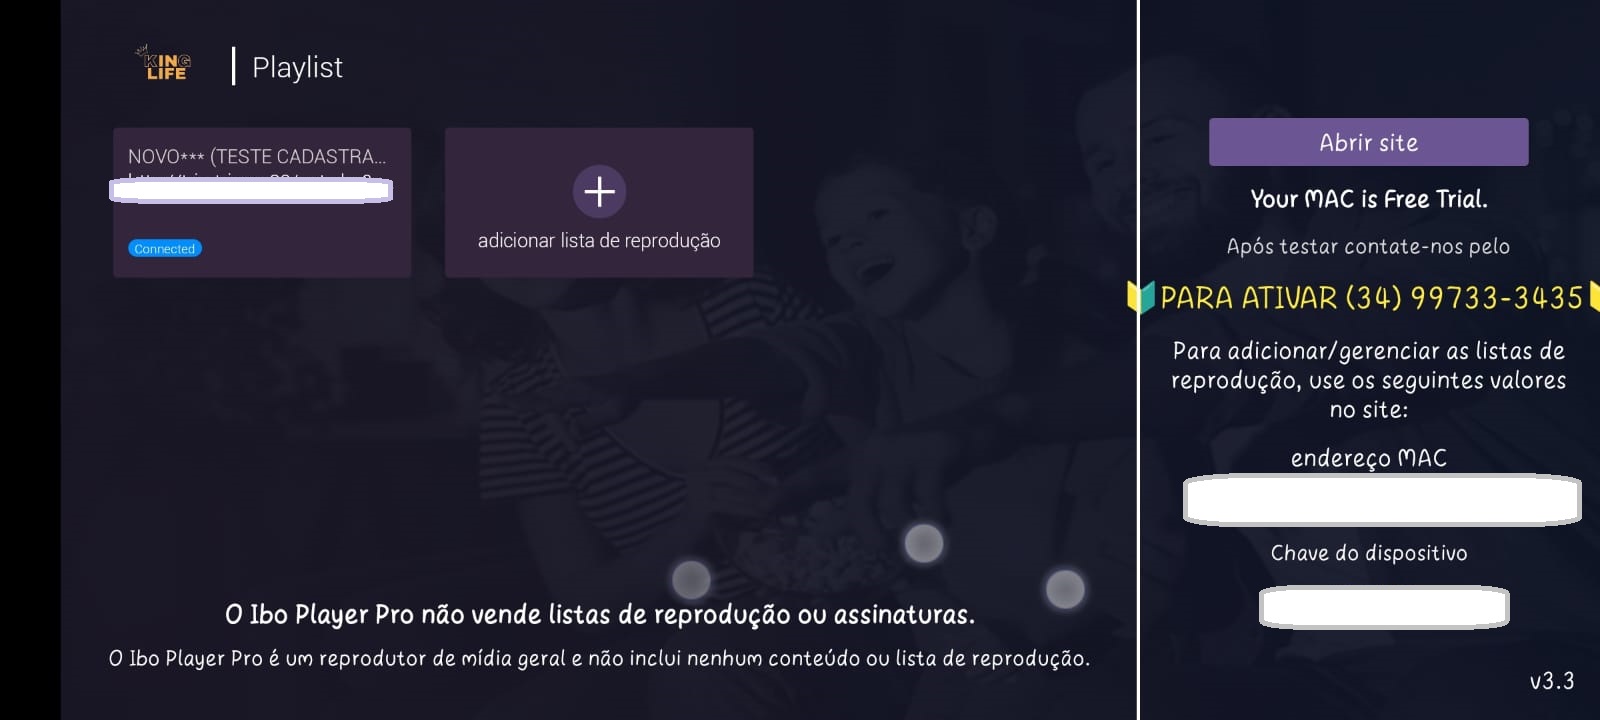Viewport: 1600px width, 720px height.
Task: Click the Playlist header title
Action: click(297, 67)
